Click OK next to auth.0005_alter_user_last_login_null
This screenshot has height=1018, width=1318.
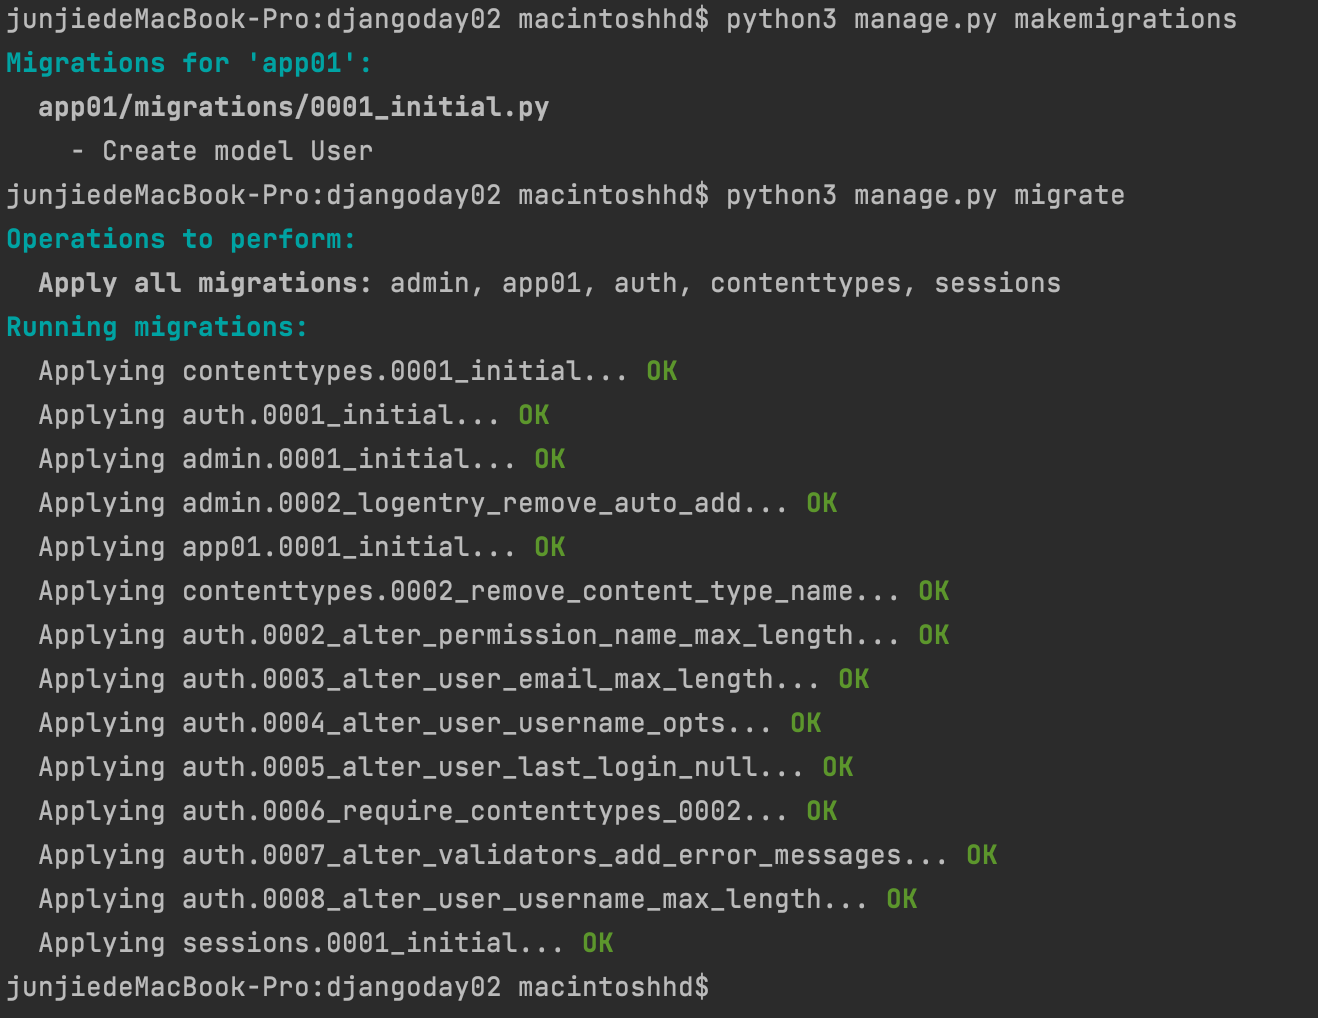[838, 767]
